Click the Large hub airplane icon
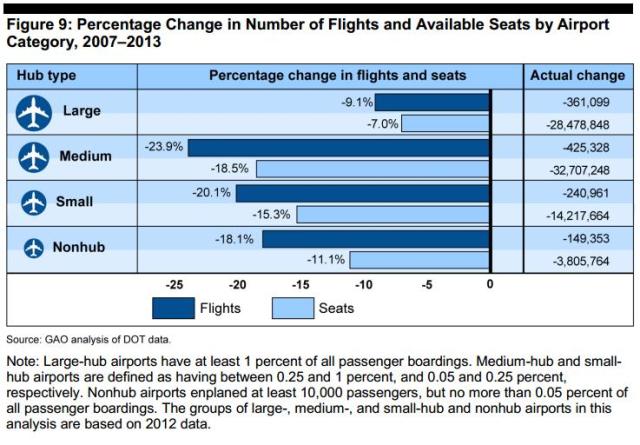Image resolution: width=640 pixels, height=445 pixels. [x=34, y=113]
